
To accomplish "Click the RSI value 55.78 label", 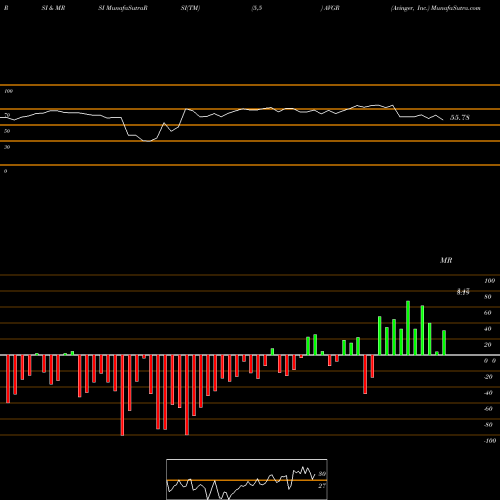I will (x=460, y=118).
